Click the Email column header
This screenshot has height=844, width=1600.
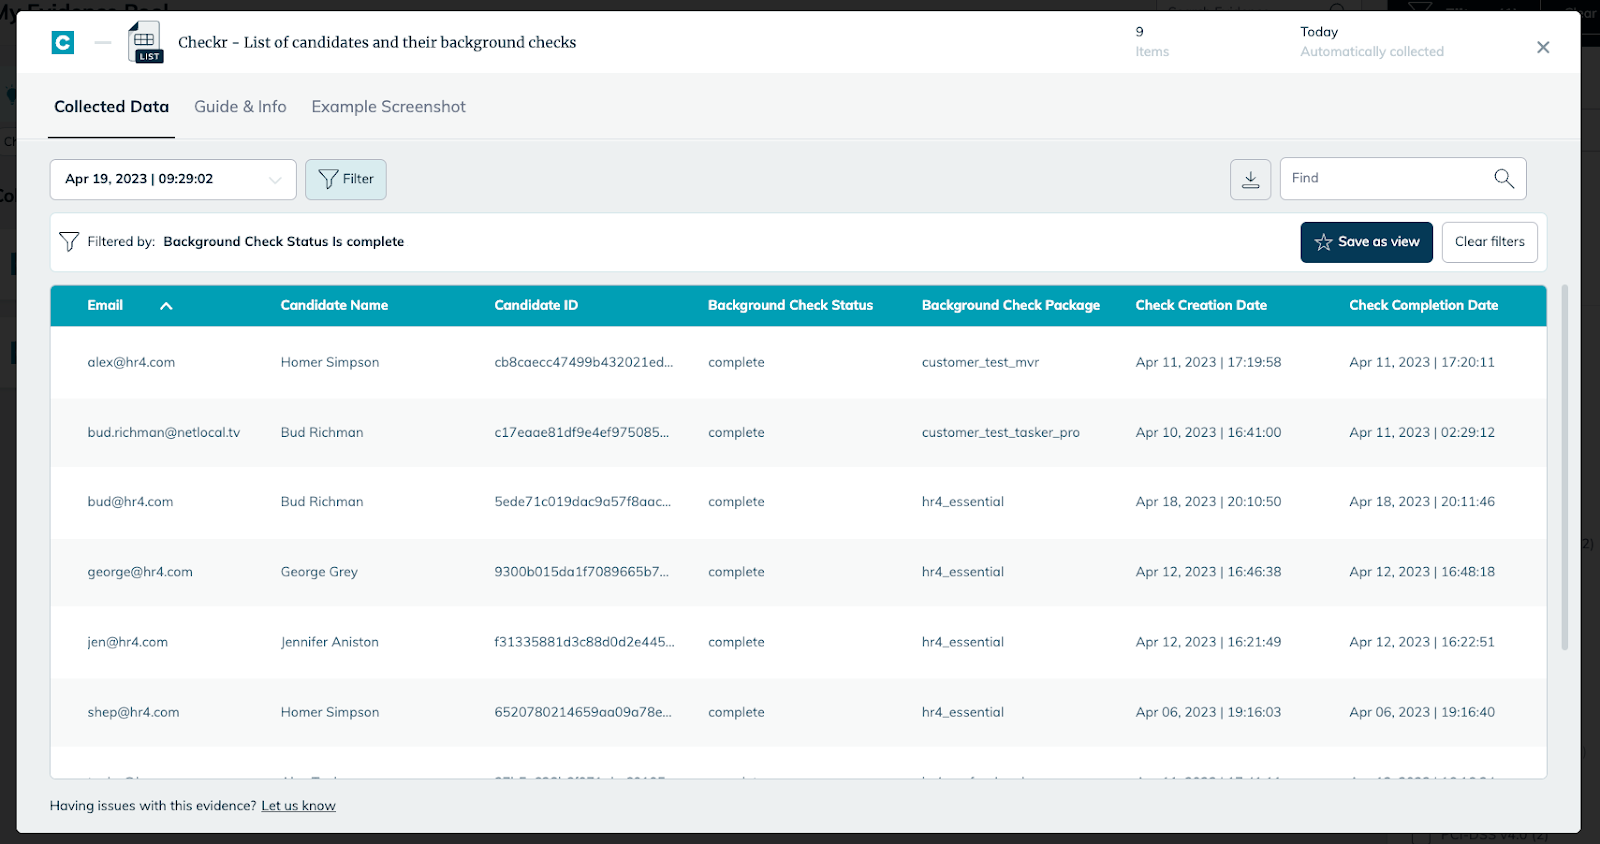(x=105, y=305)
